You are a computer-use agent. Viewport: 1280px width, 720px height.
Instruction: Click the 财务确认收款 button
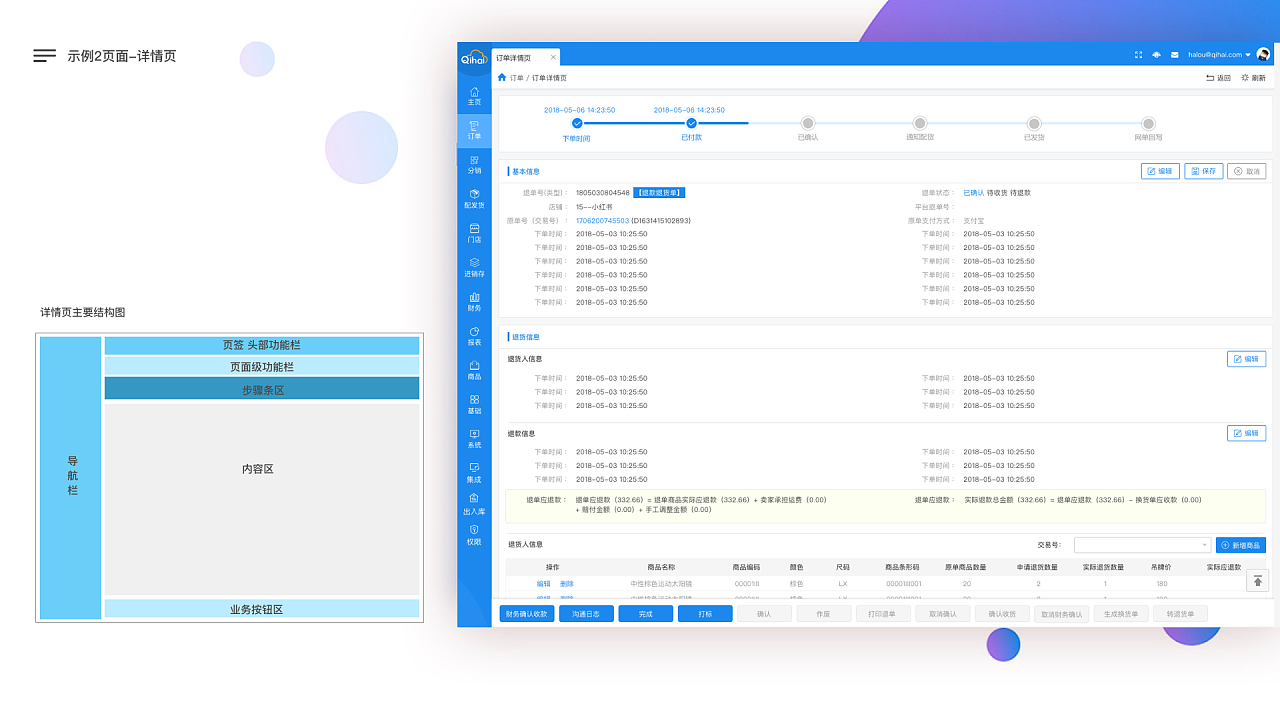(527, 614)
